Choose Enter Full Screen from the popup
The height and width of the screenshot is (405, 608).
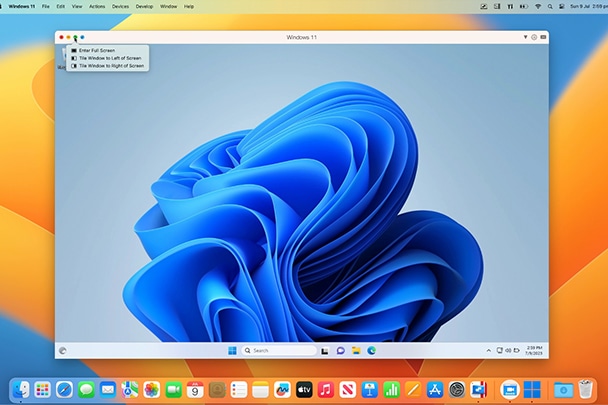(107, 50)
